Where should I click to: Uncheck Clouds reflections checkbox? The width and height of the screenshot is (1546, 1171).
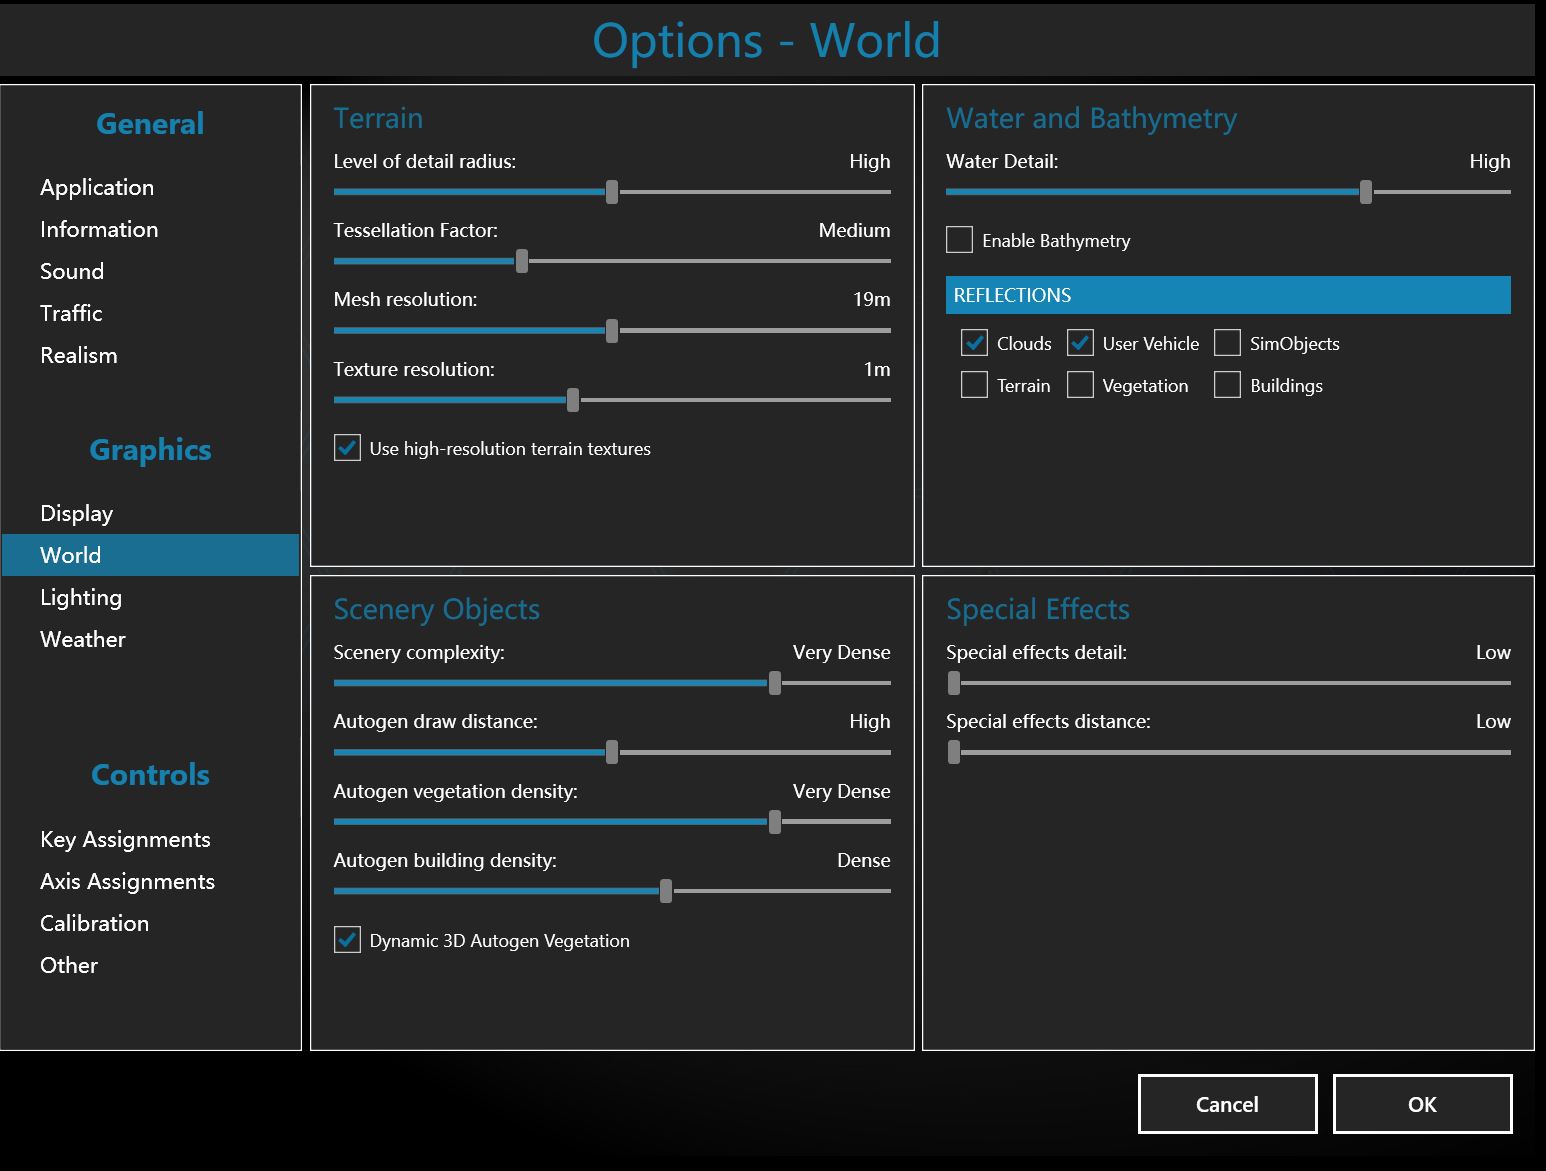coord(974,343)
